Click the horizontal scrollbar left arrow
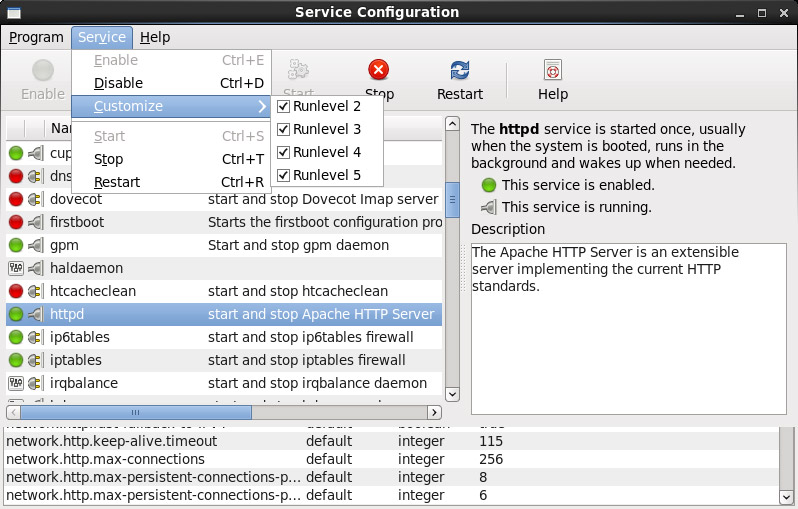The width and height of the screenshot is (798, 509). (14, 412)
